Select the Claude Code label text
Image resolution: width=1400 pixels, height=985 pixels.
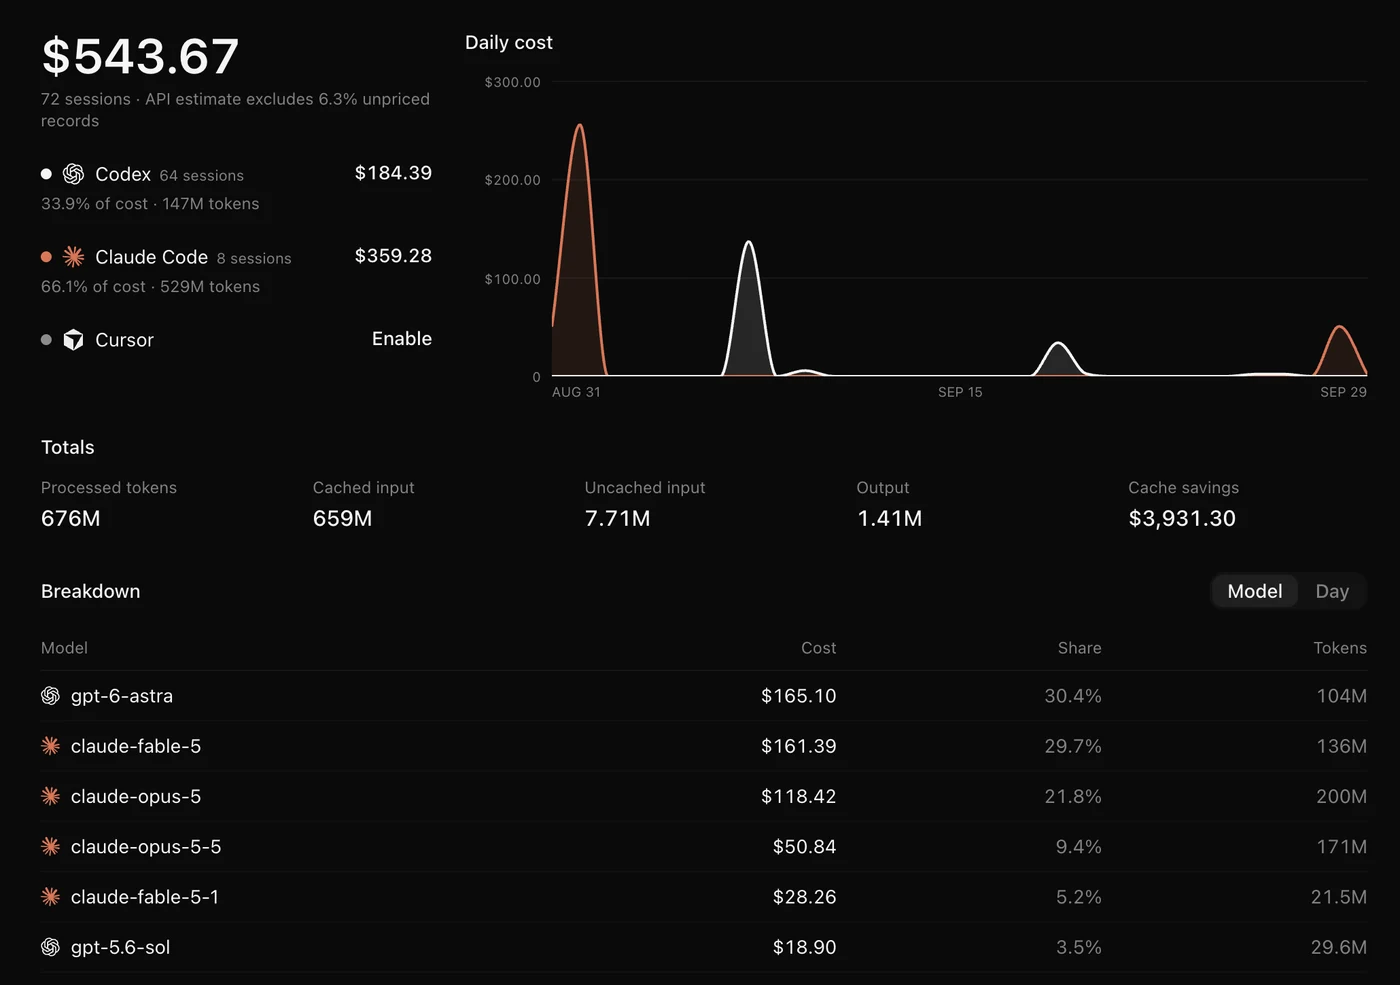(151, 257)
